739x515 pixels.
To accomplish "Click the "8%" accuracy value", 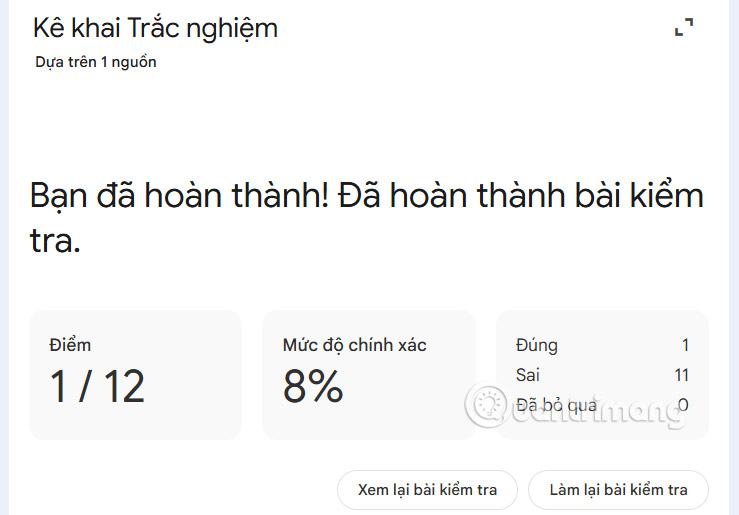I will click(x=312, y=386).
